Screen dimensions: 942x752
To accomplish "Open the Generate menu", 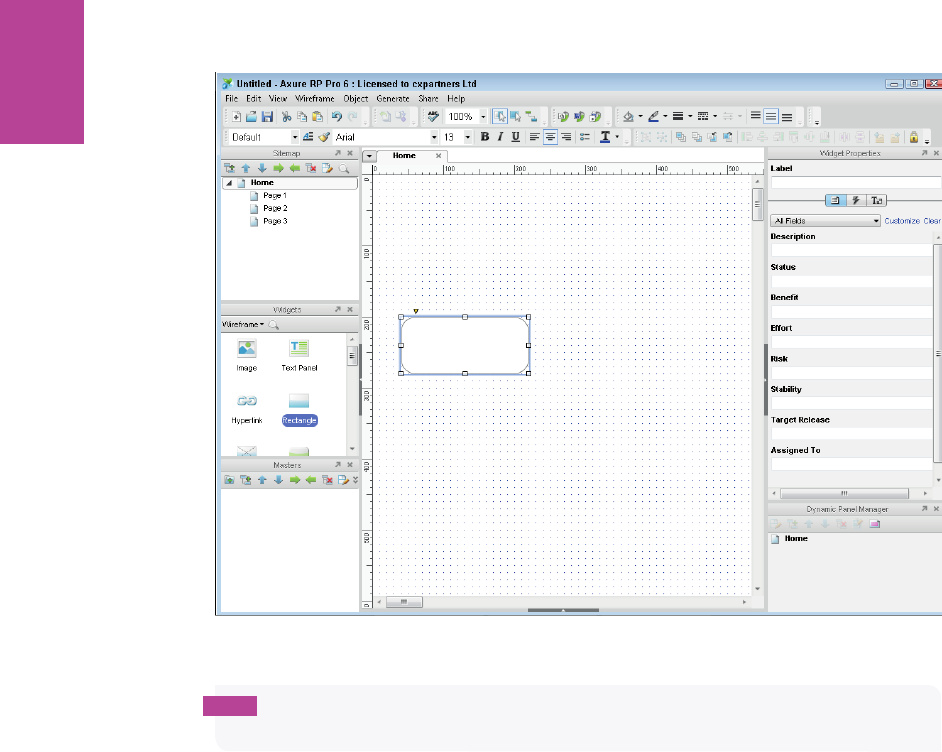I will pos(393,99).
